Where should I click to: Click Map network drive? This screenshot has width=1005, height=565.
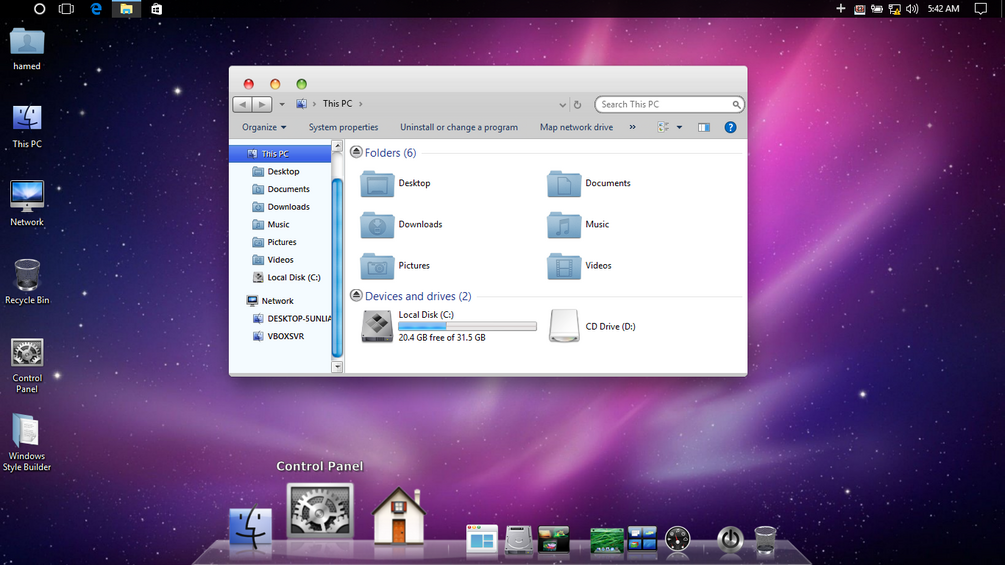click(576, 127)
